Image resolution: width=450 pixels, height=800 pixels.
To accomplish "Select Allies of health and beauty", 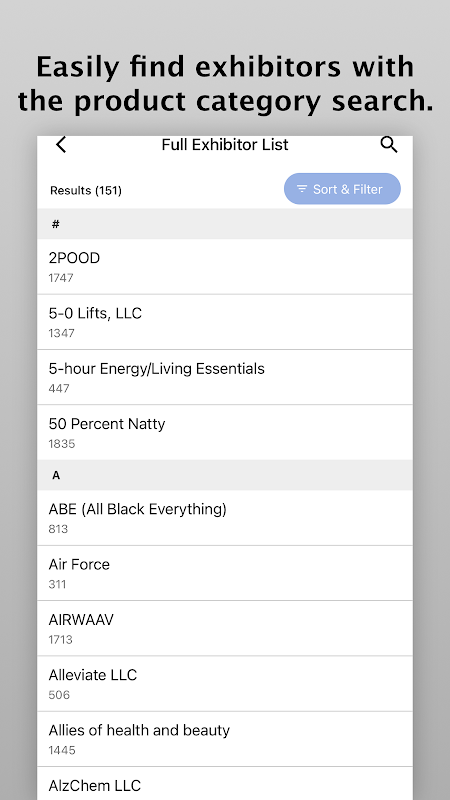I will [x=224, y=739].
